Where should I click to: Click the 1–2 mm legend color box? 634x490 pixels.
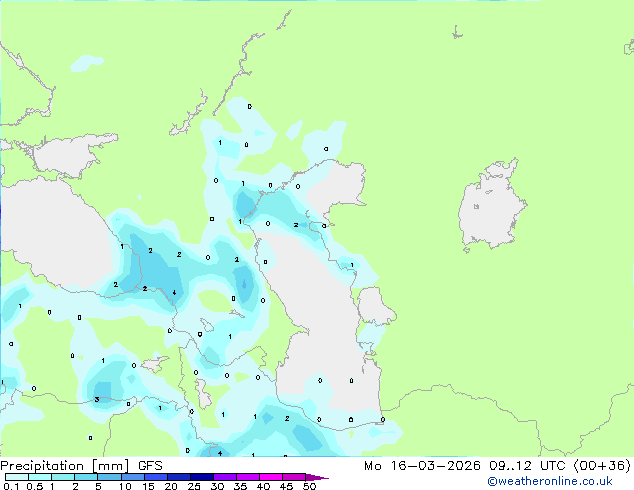pyautogui.click(x=63, y=477)
